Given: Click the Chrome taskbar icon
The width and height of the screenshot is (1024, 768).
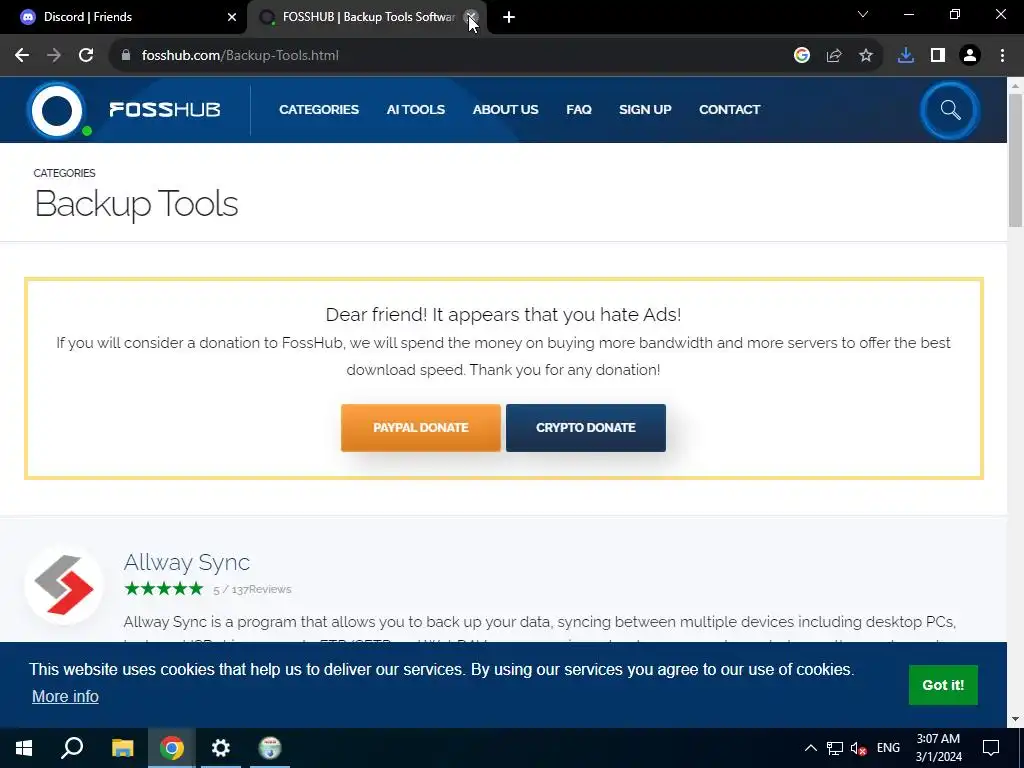Looking at the screenshot, I should [x=172, y=748].
